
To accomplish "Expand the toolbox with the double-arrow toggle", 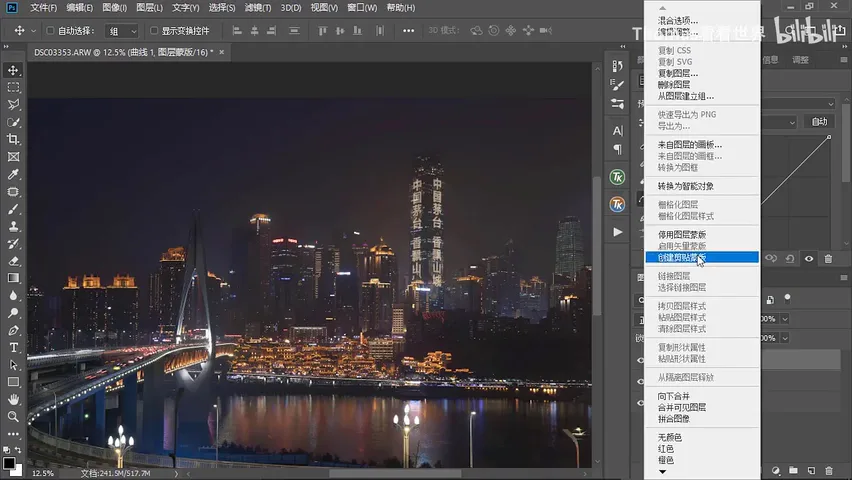I will point(6,47).
